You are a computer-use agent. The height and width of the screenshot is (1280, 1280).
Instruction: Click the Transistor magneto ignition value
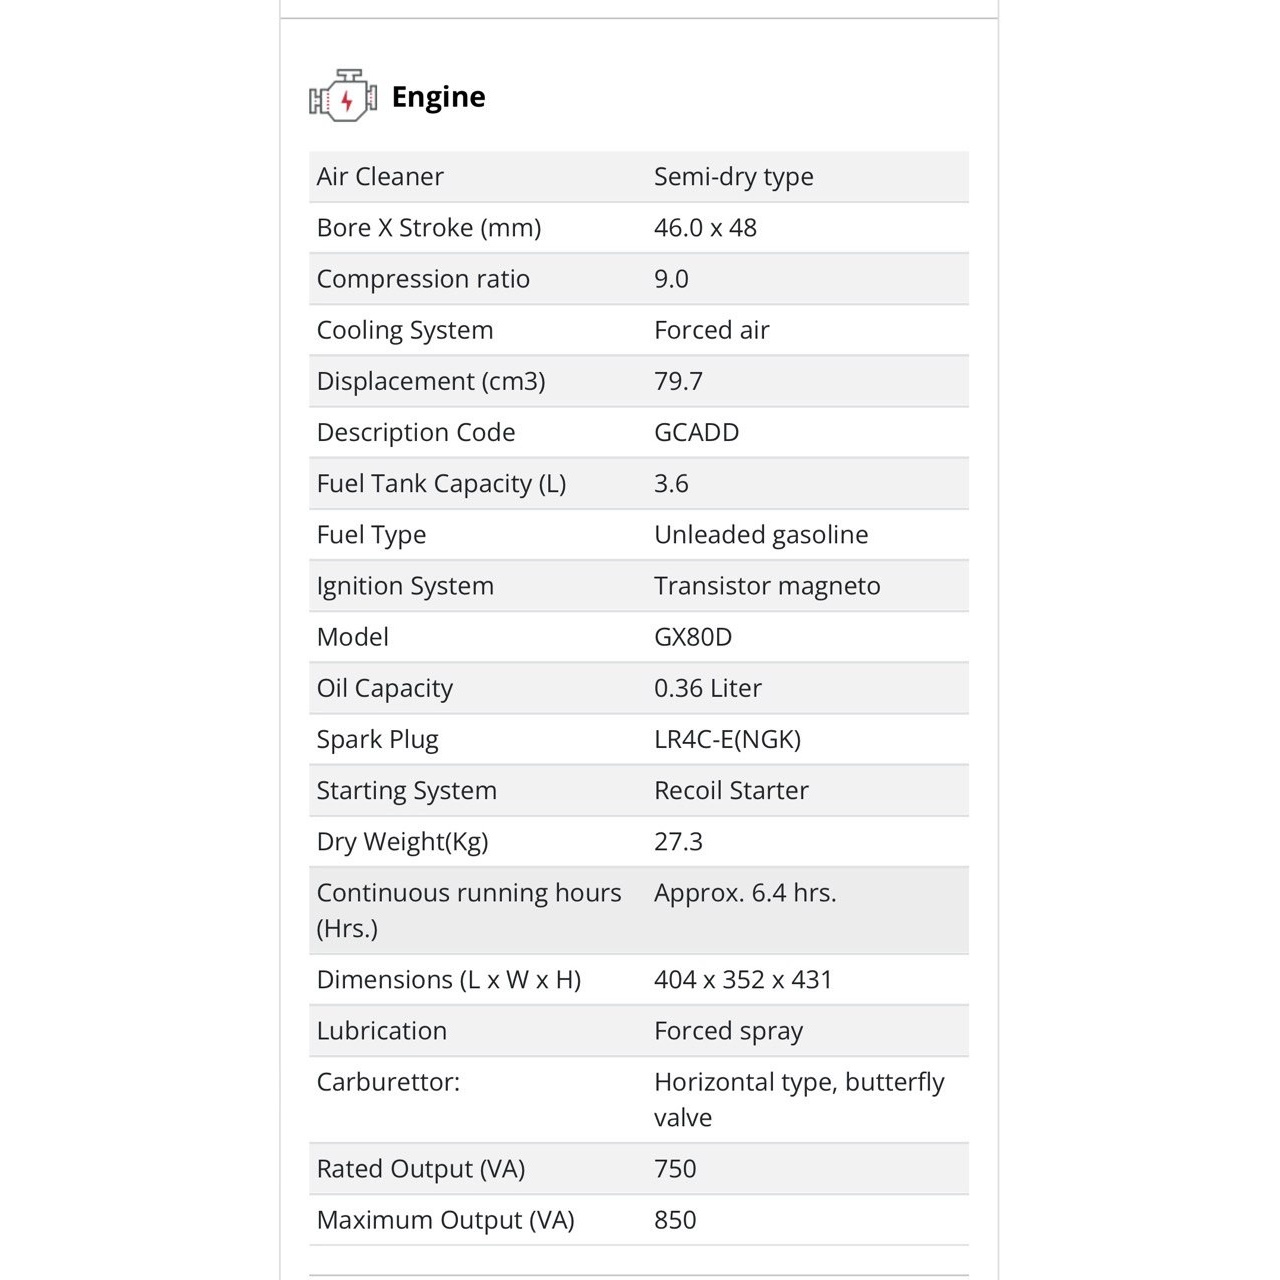click(x=767, y=586)
